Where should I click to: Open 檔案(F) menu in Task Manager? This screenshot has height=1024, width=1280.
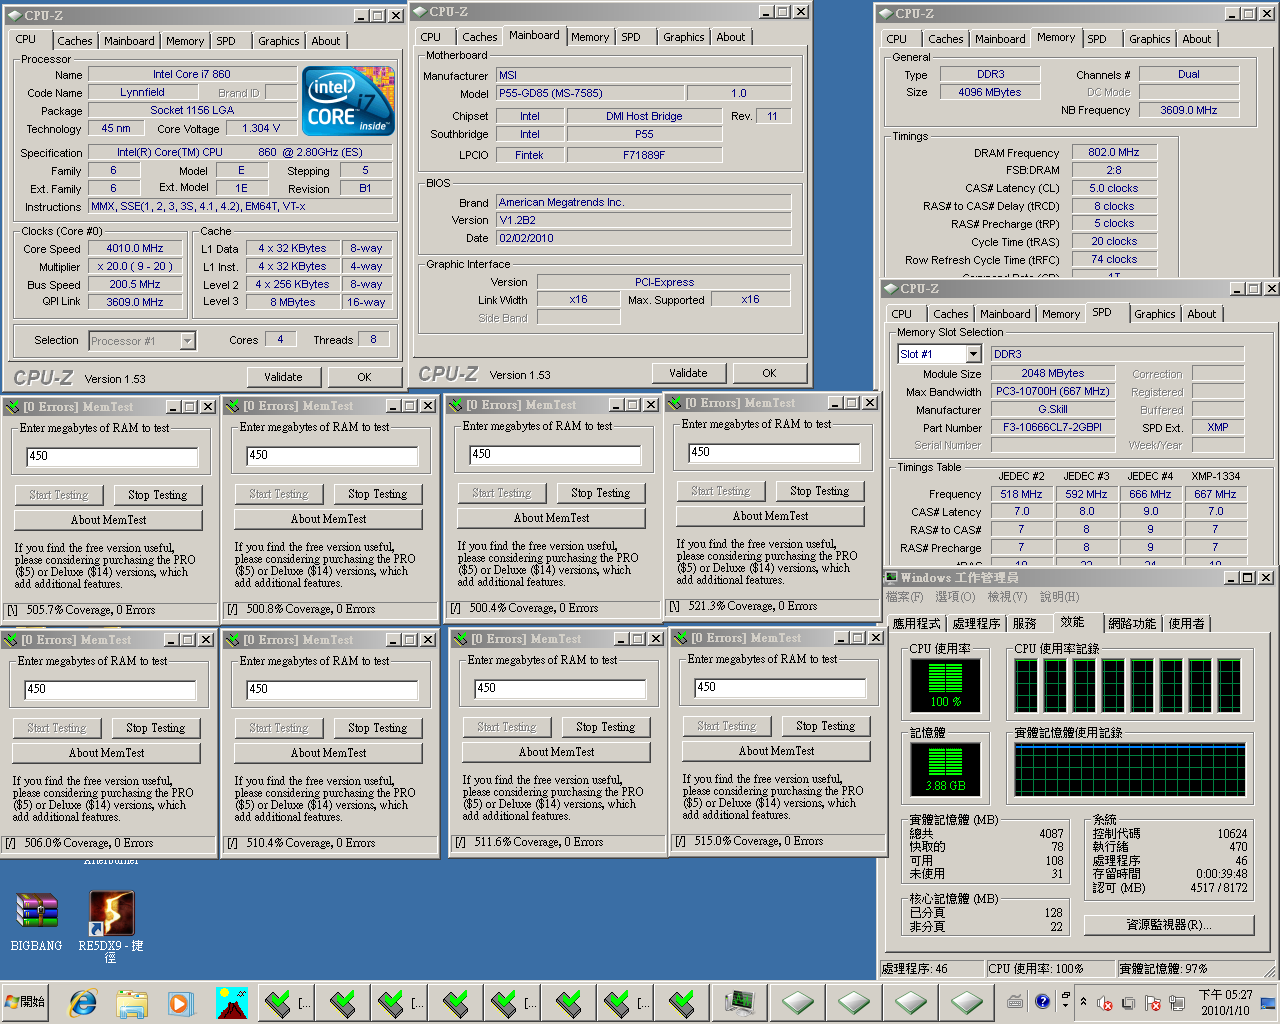pos(904,597)
